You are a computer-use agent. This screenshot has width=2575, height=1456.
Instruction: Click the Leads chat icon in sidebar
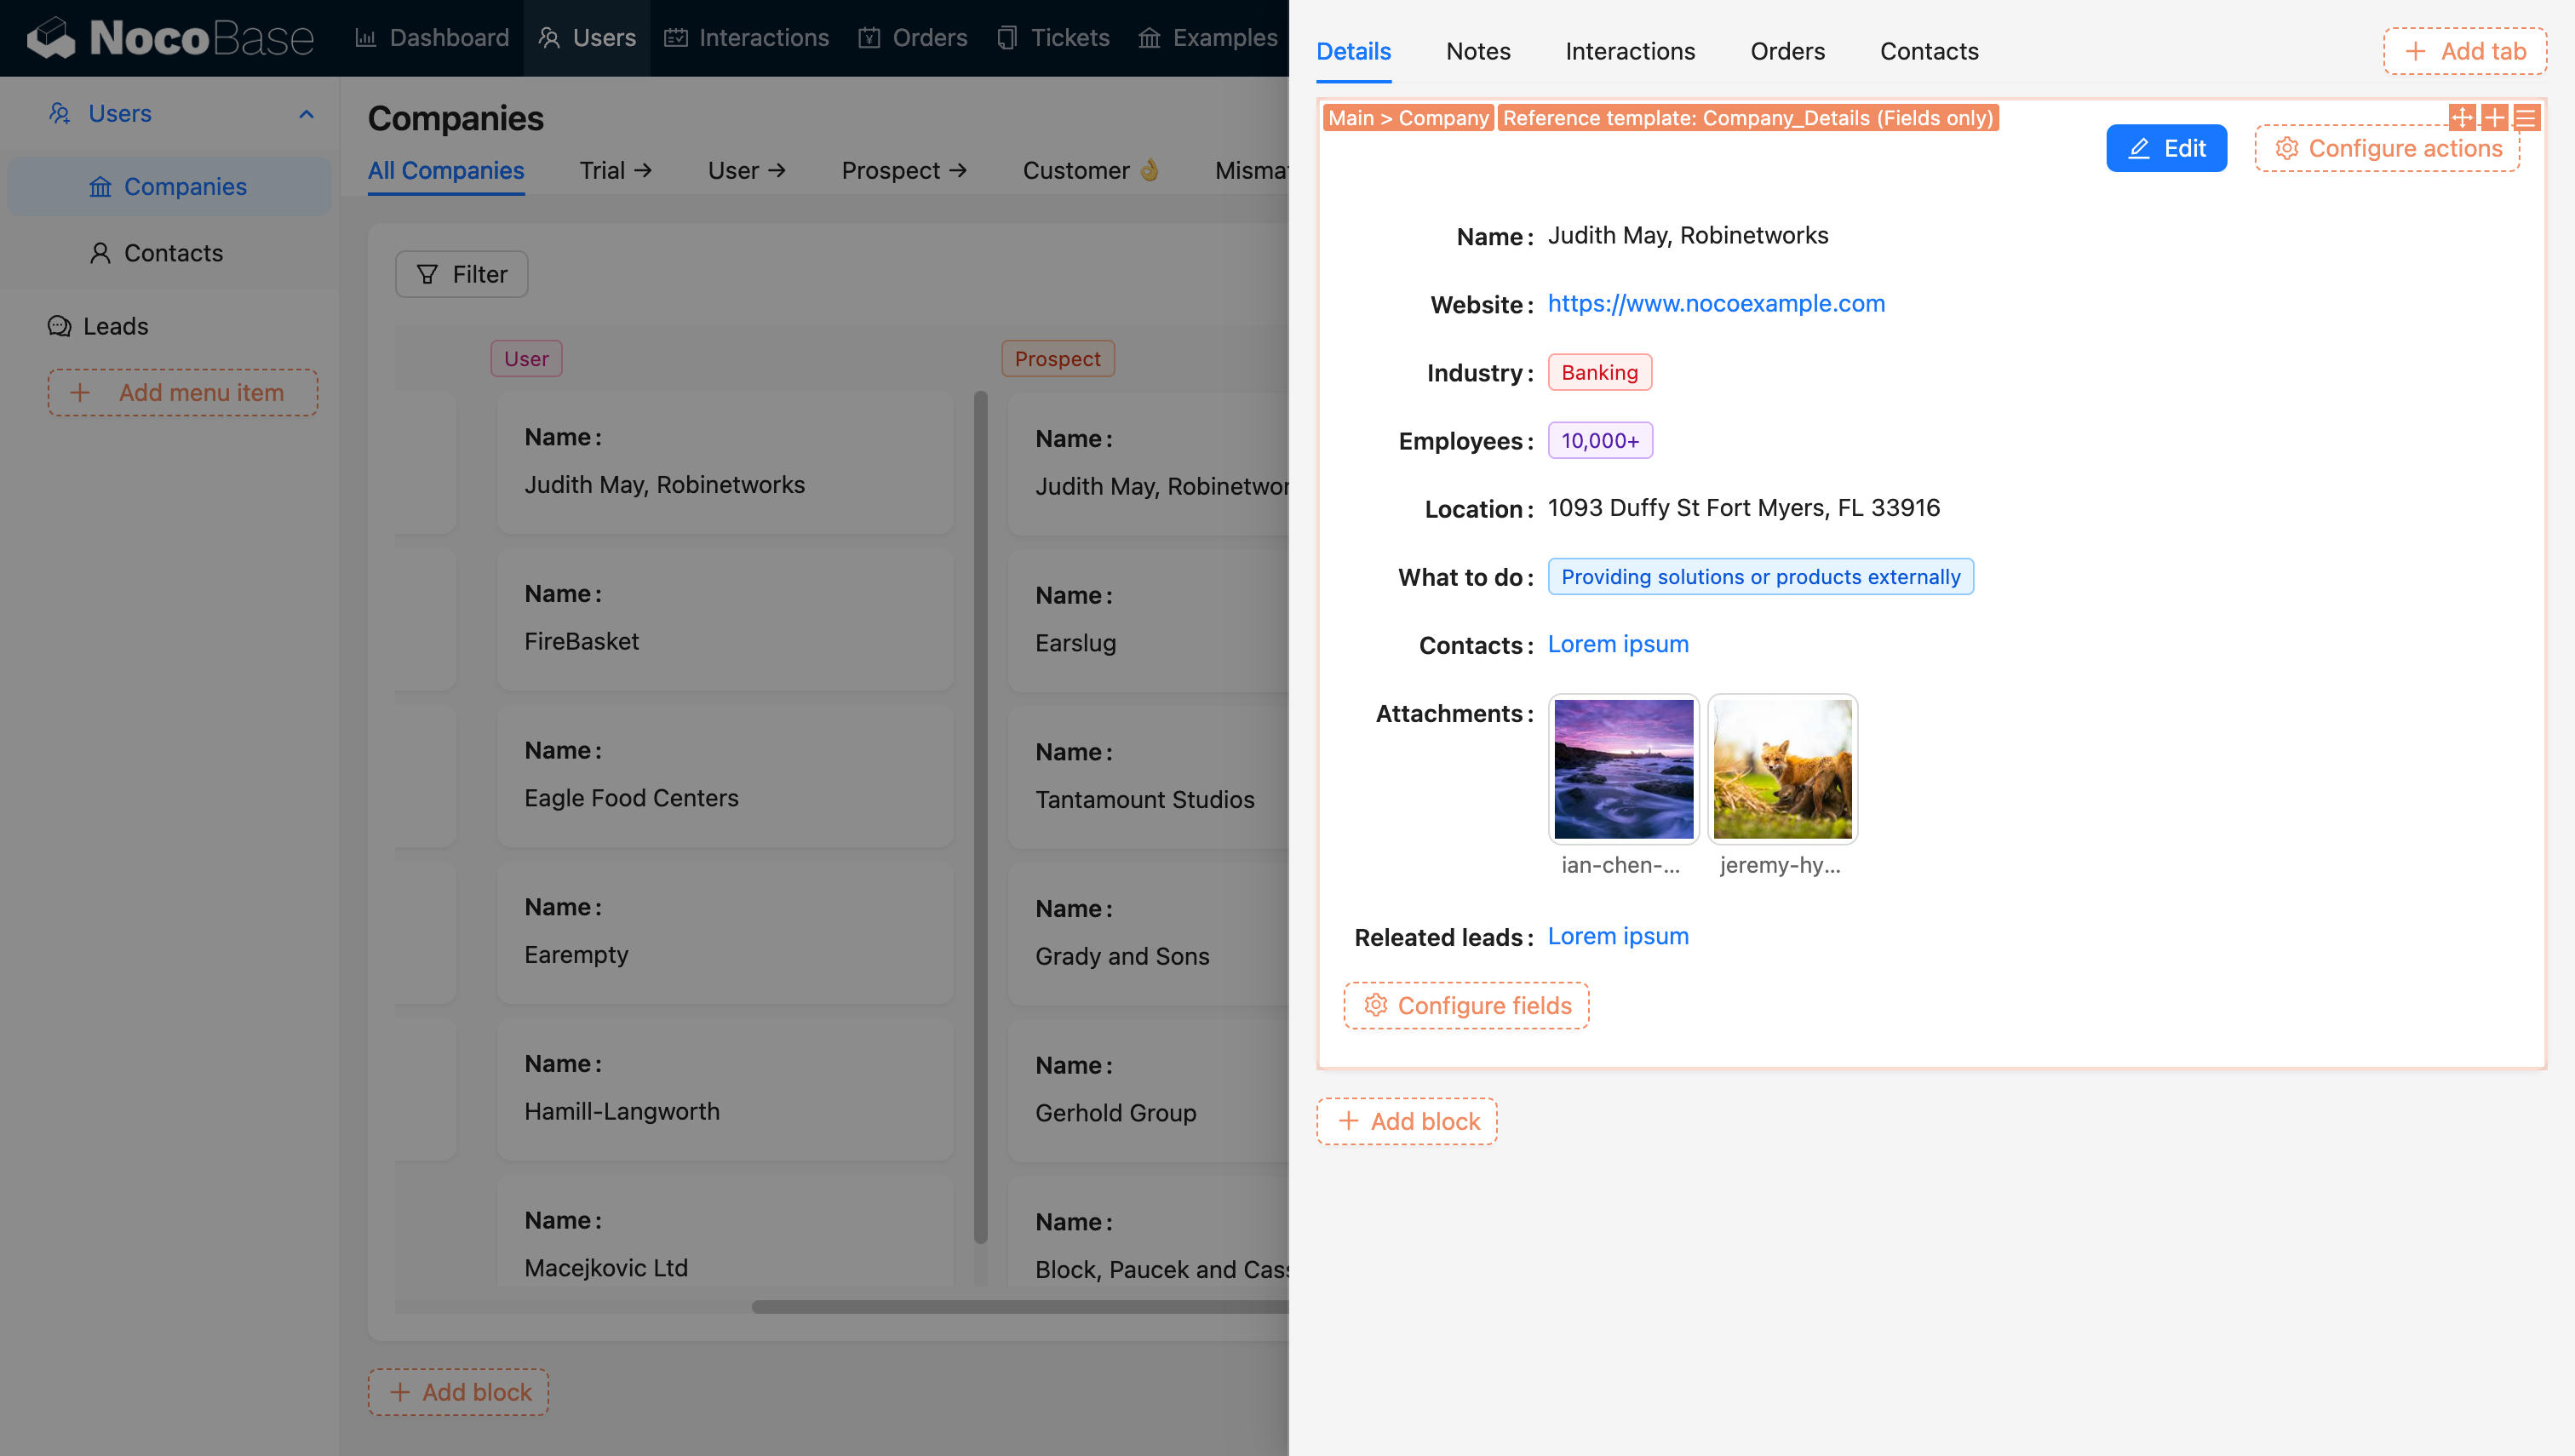click(60, 326)
